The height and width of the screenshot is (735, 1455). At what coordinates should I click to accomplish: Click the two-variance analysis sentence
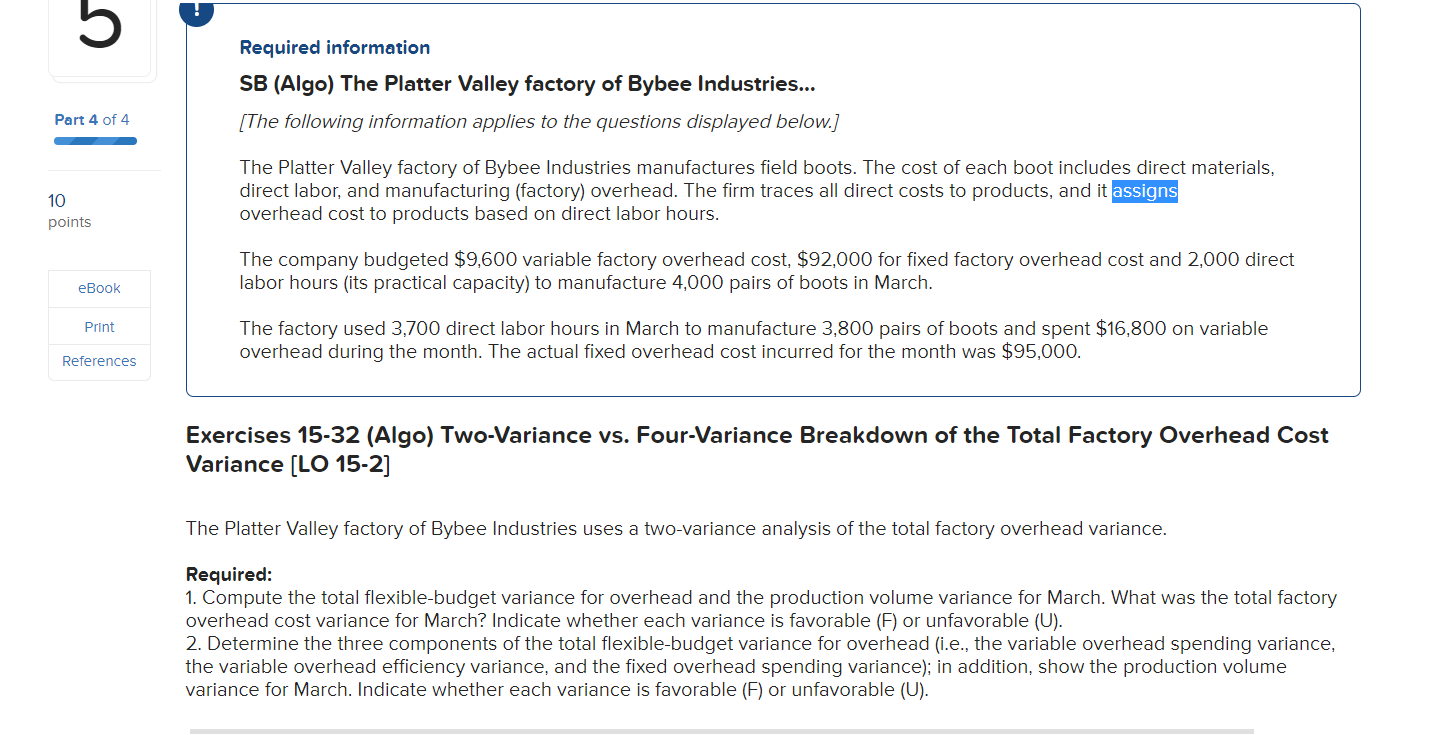tap(675, 528)
